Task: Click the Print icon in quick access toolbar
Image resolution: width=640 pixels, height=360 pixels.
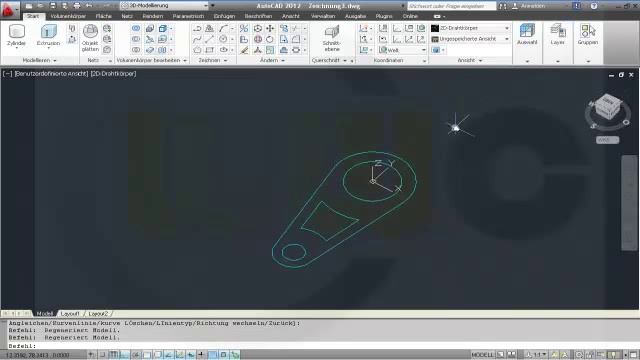Action: point(77,6)
